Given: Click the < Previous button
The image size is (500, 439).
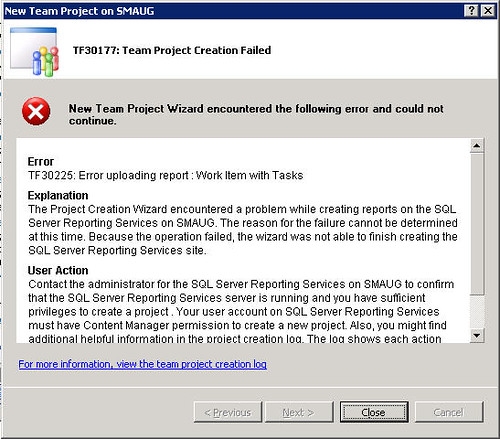Looking at the screenshot, I should (x=228, y=412).
